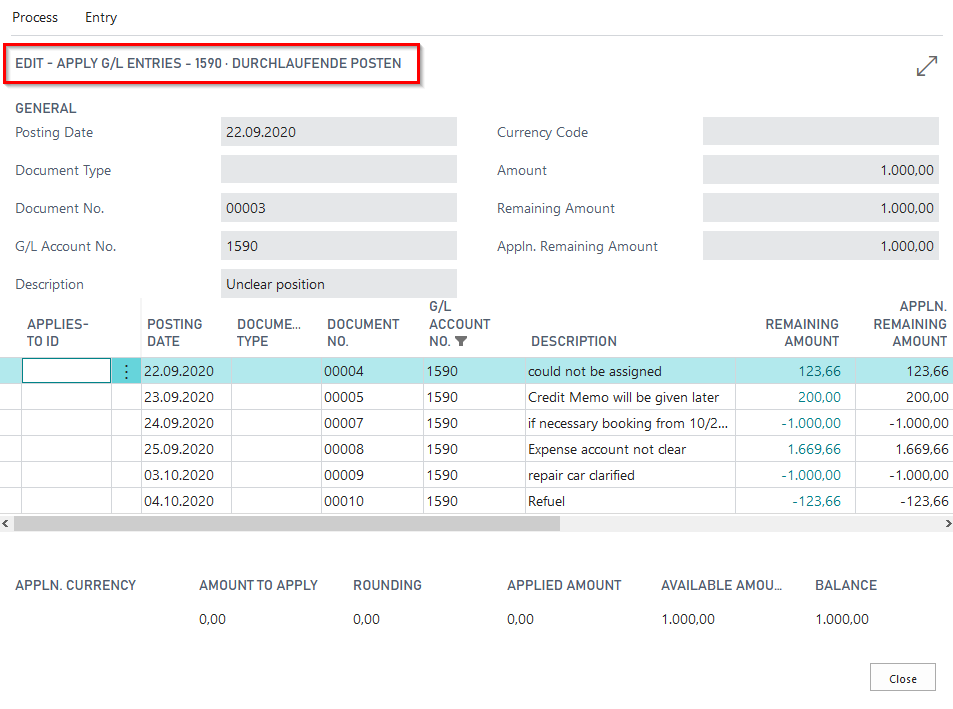Click the Document No. column header

pyautogui.click(x=363, y=332)
